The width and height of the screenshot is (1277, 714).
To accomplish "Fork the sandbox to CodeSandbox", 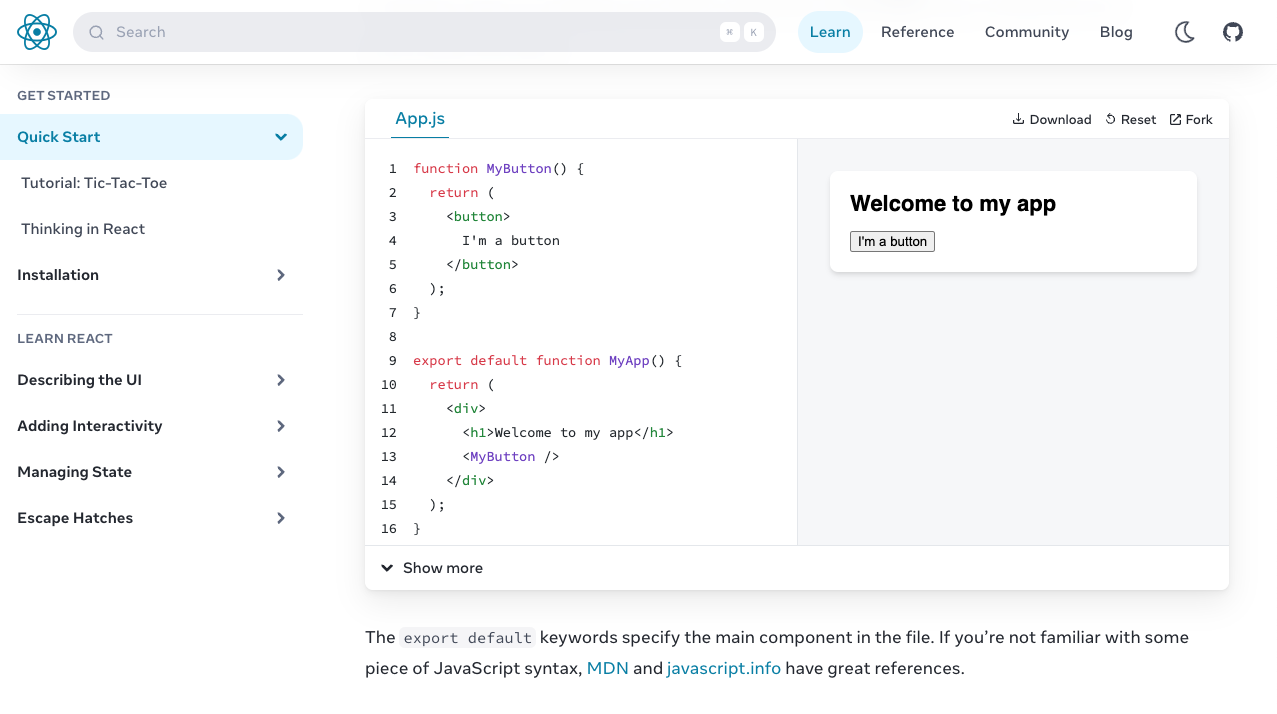I will (1190, 119).
